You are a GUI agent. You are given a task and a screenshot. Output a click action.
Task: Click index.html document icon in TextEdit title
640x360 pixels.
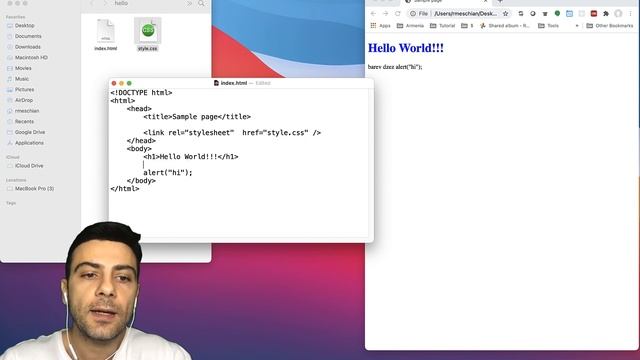(x=216, y=83)
